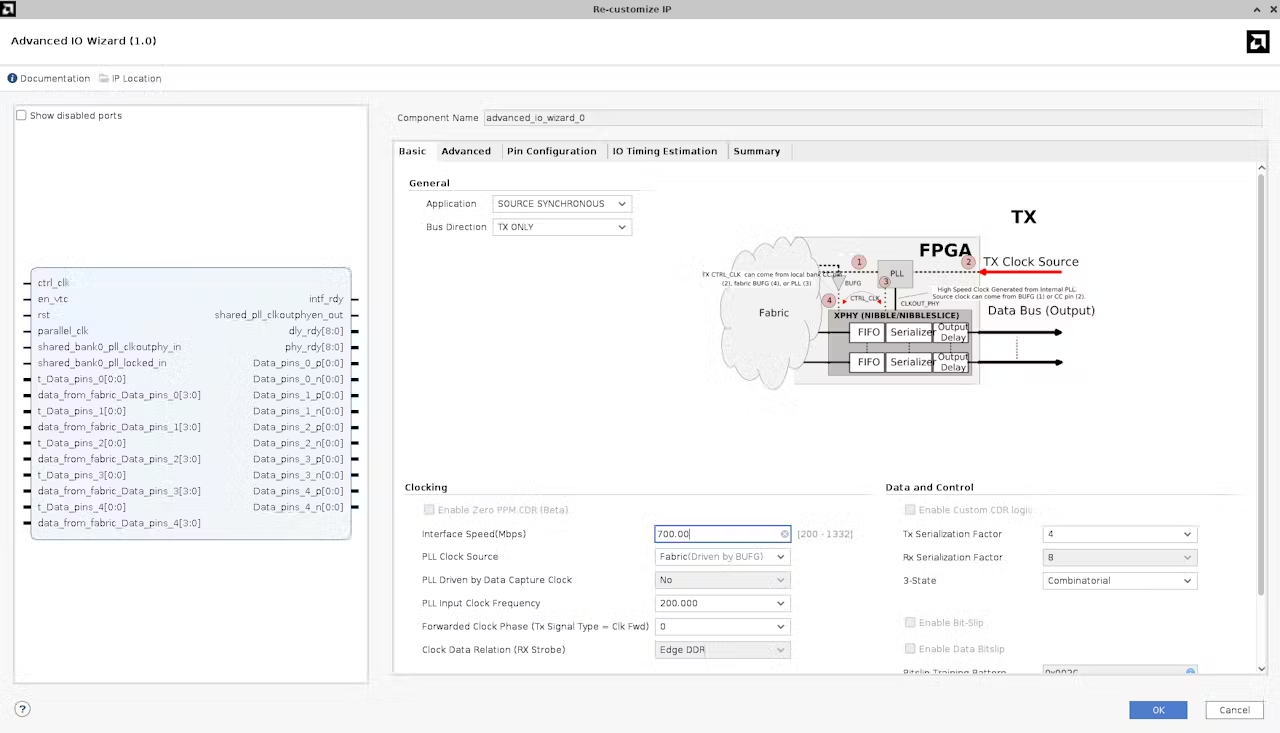Confirm with the OK button
1280x733 pixels.
(1158, 710)
